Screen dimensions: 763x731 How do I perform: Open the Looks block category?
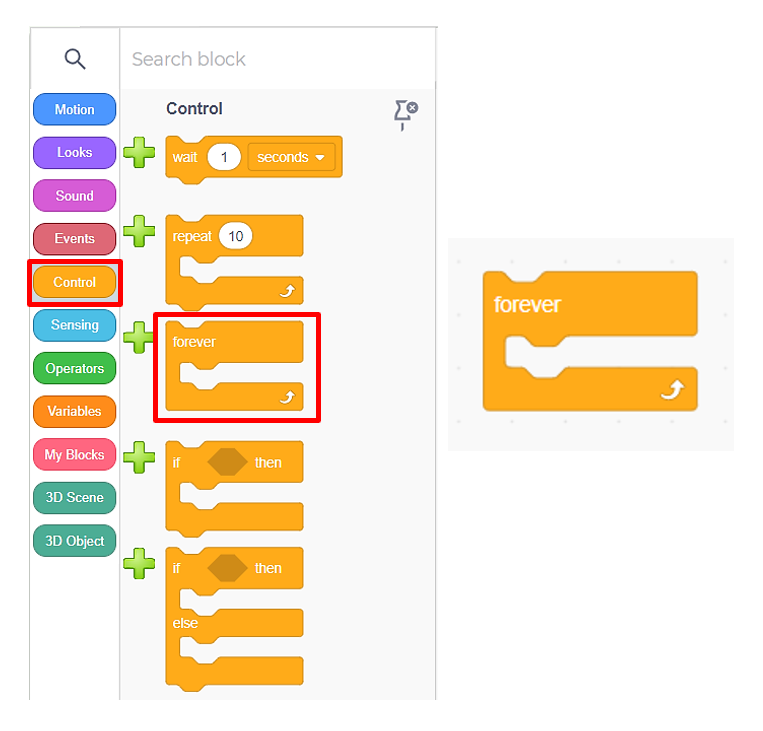point(74,153)
